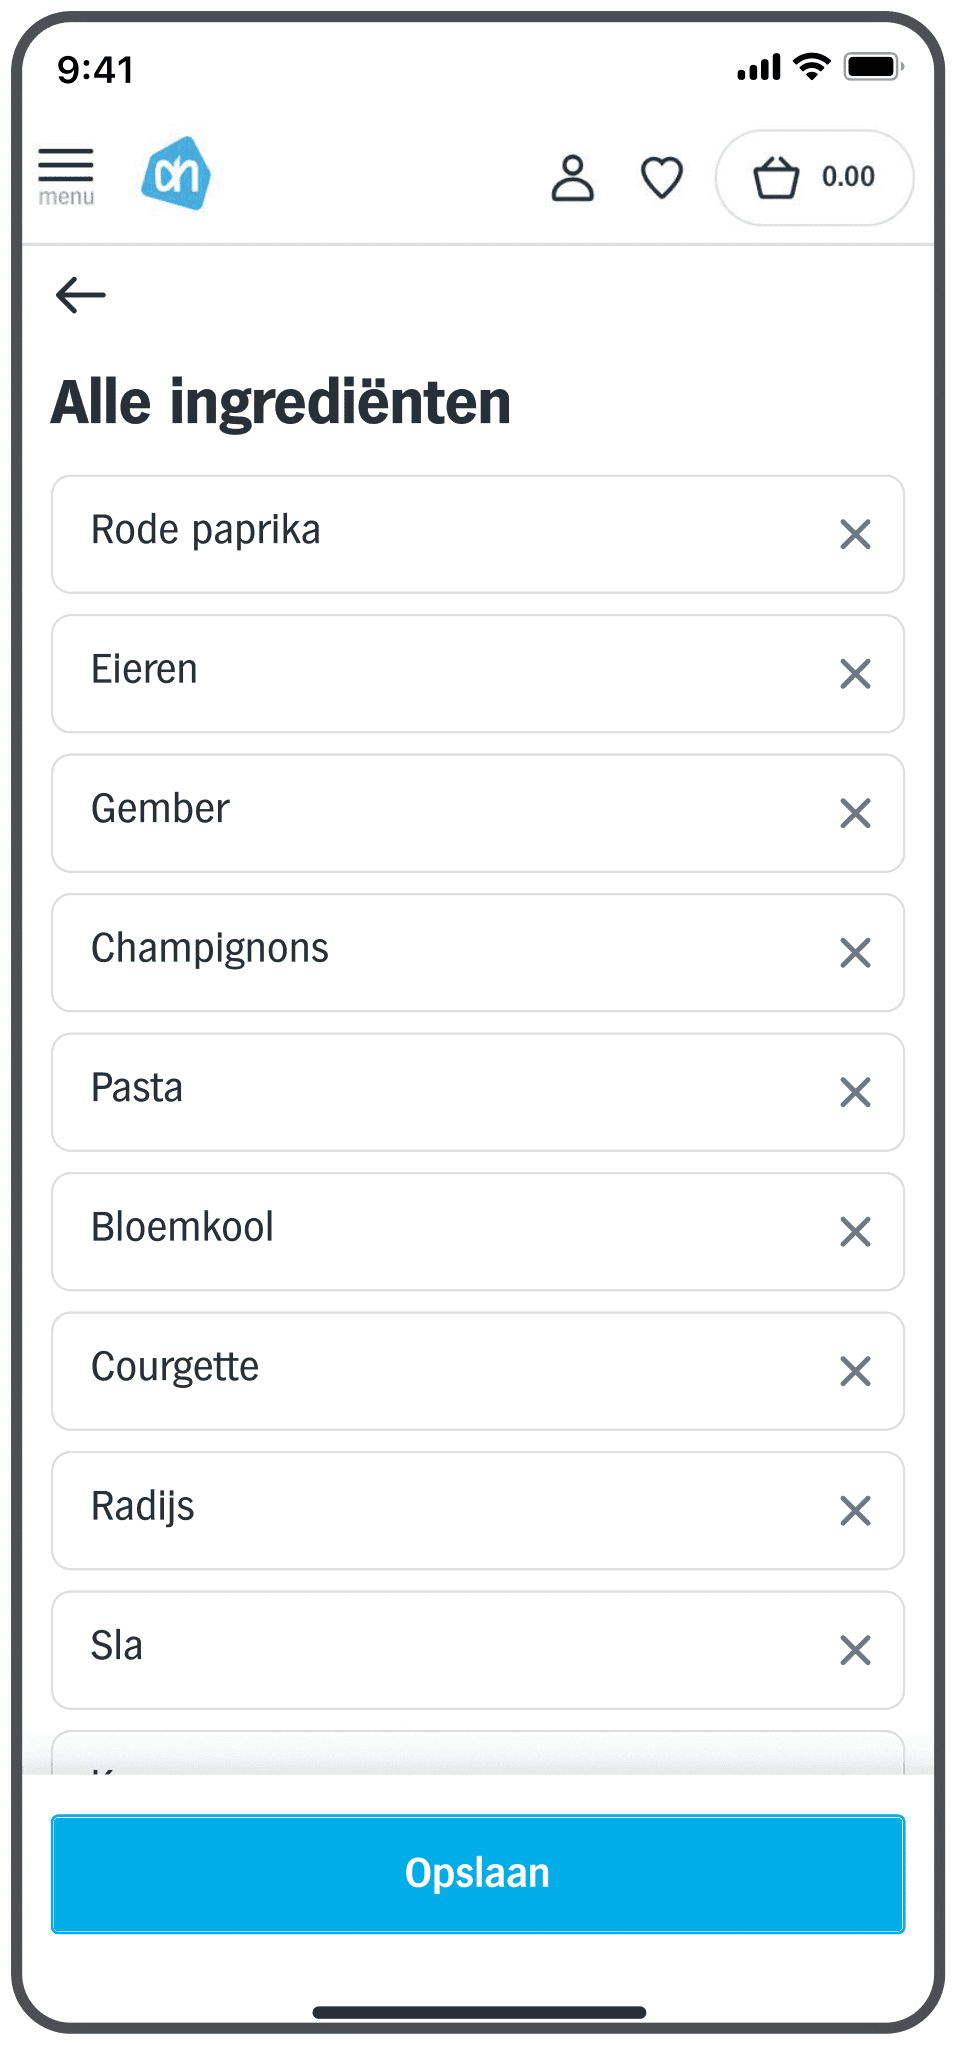Tap the Albert Heijn logo
957x2045 pixels.
[x=176, y=174]
